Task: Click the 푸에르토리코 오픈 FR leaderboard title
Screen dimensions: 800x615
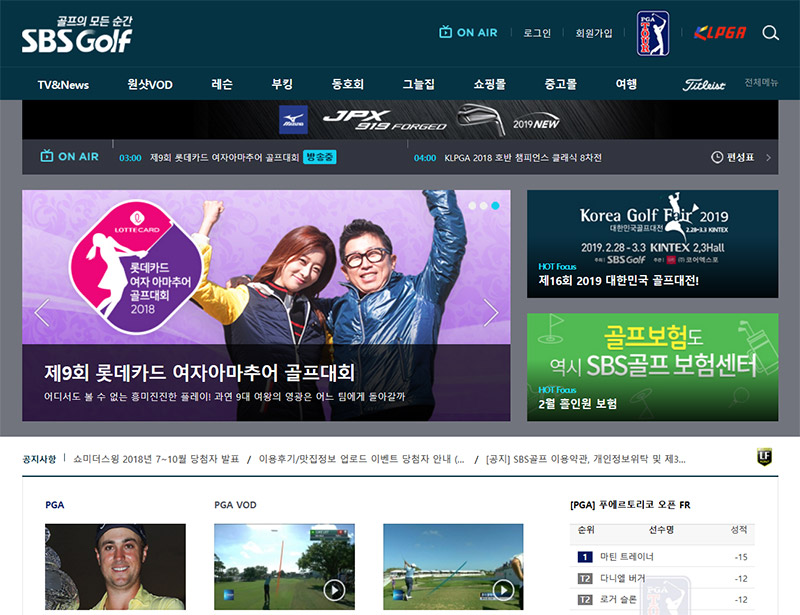Action: [630, 505]
